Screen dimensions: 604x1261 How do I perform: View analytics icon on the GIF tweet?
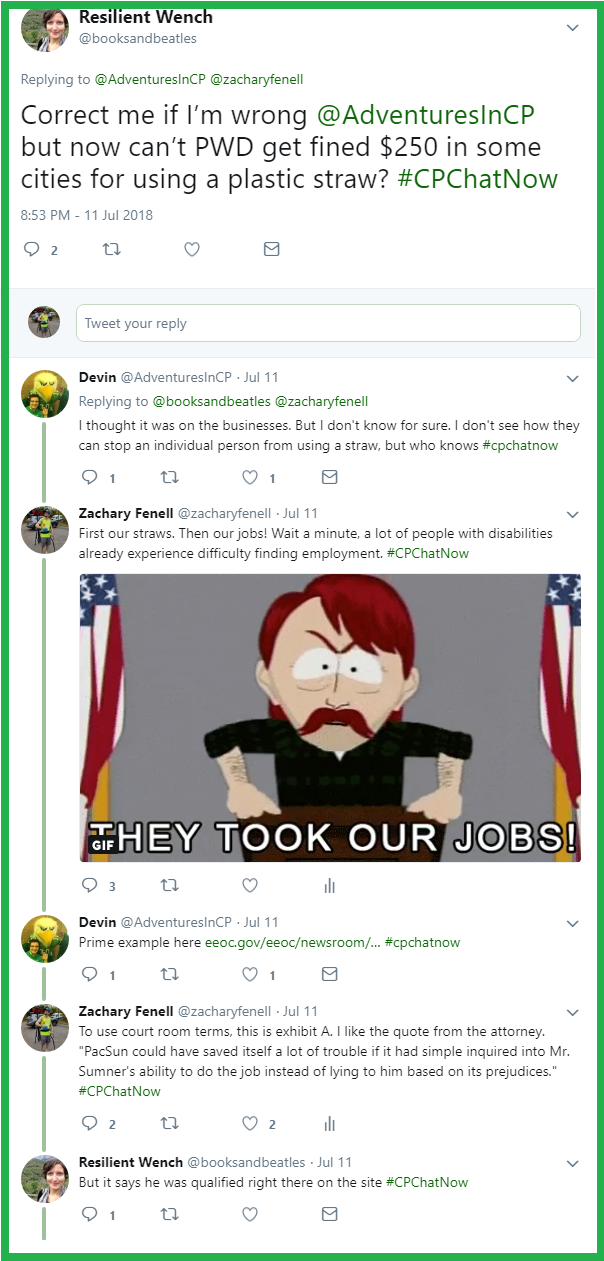pyautogui.click(x=329, y=885)
